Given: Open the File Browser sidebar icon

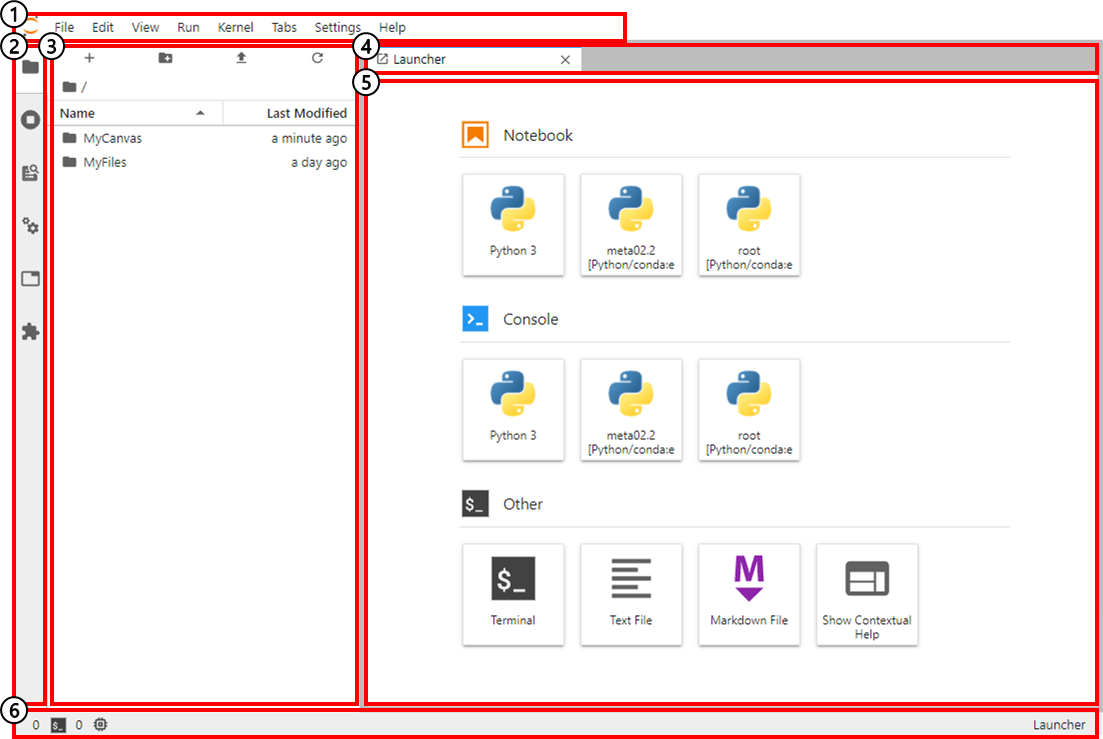Looking at the screenshot, I should (30, 67).
